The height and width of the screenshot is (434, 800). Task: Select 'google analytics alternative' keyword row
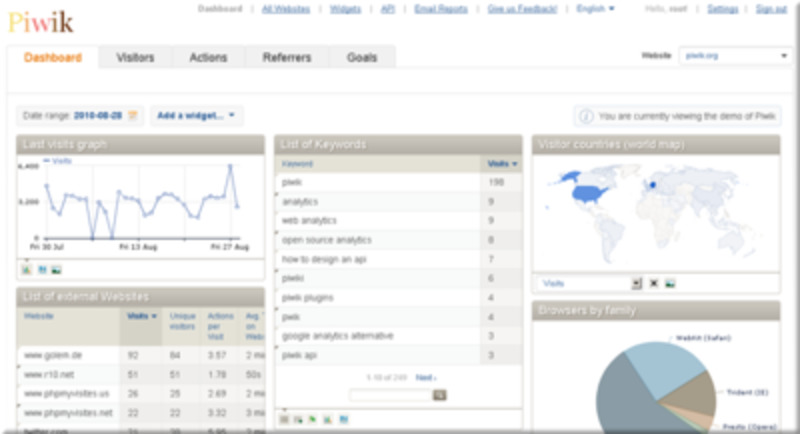click(398, 336)
